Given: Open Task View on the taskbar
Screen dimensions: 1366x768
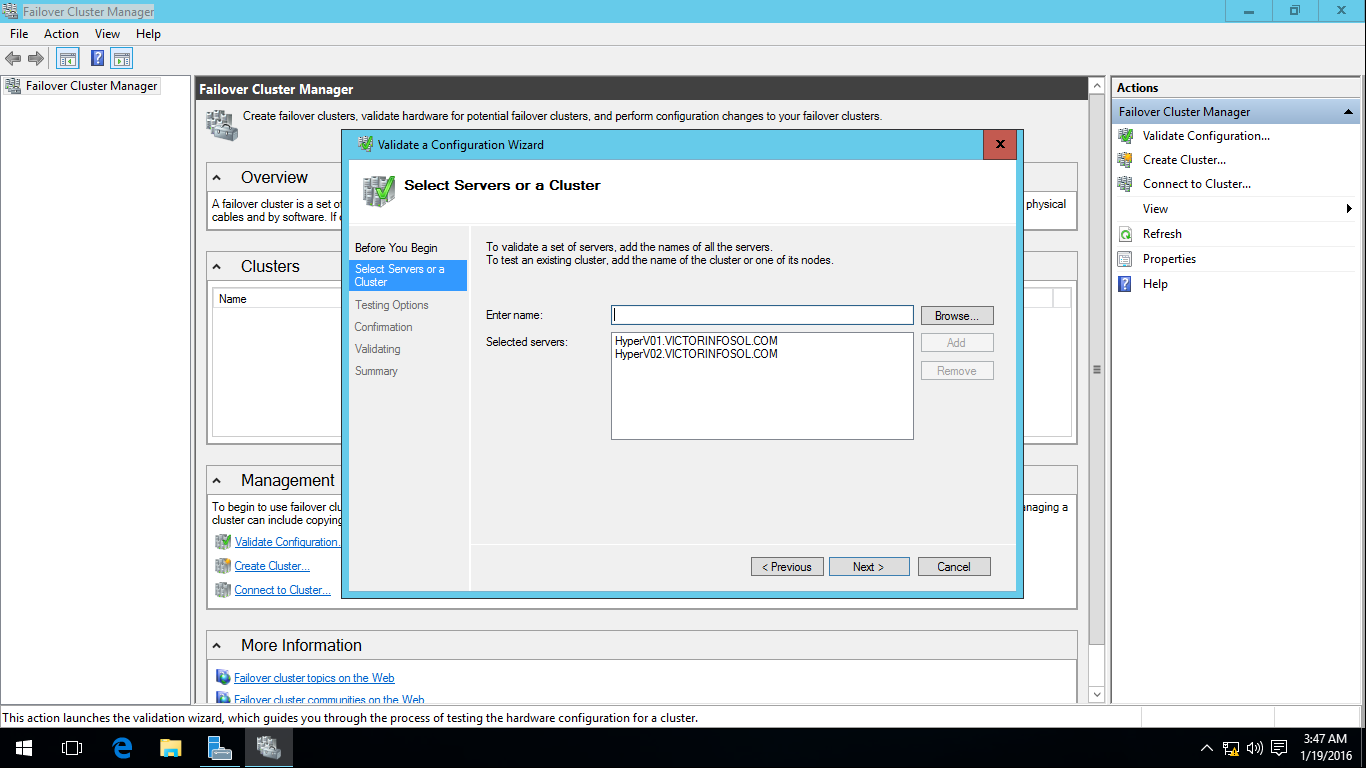Looking at the screenshot, I should tap(72, 748).
